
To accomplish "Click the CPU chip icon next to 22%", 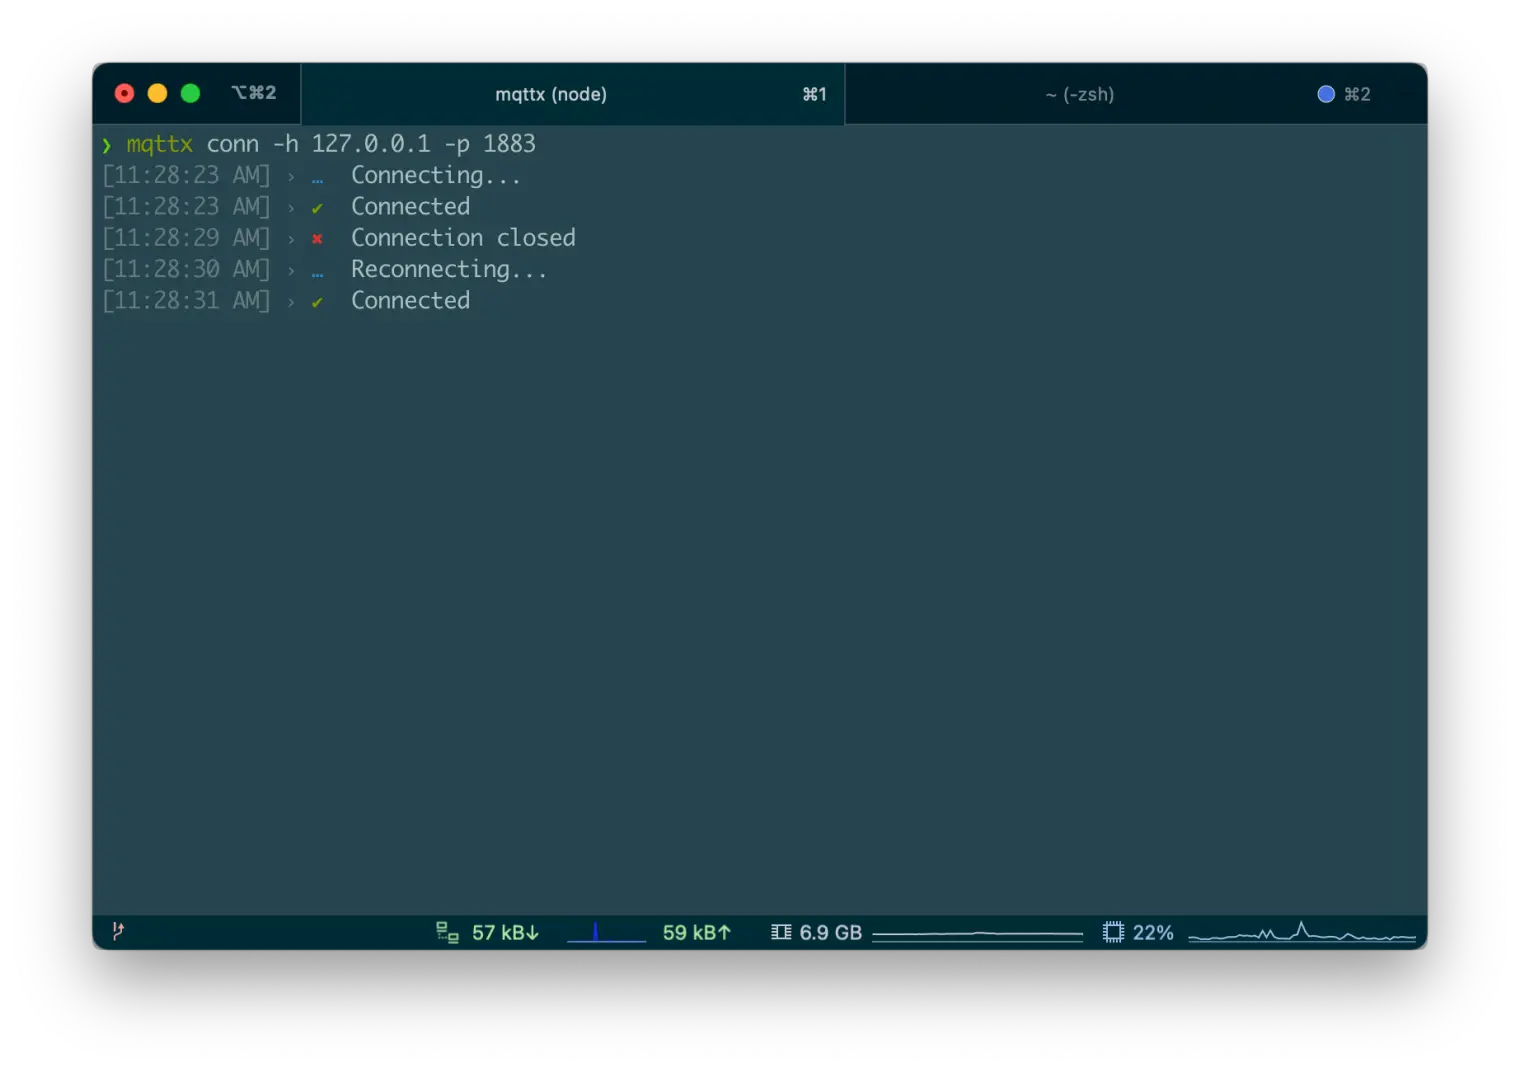I will pos(1112,931).
